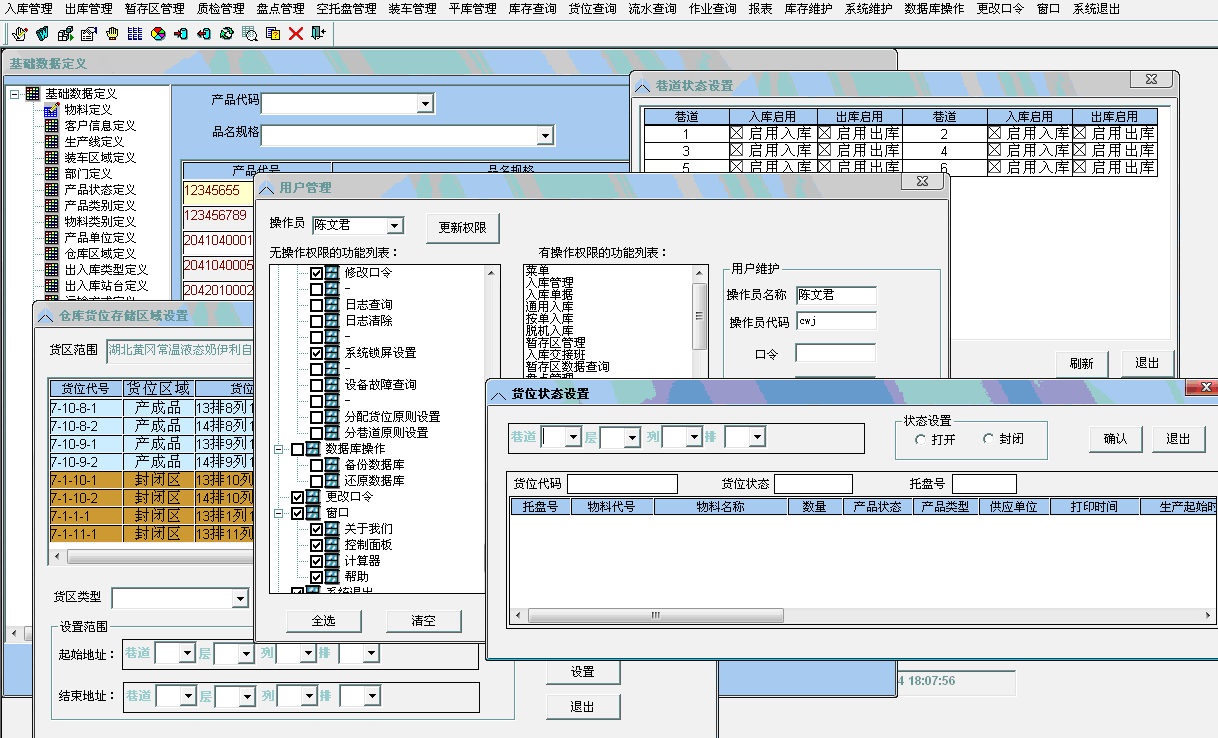Click the icon next to 计算器 in permission tree
Viewport: 1218px width, 738px height.
[x=333, y=560]
